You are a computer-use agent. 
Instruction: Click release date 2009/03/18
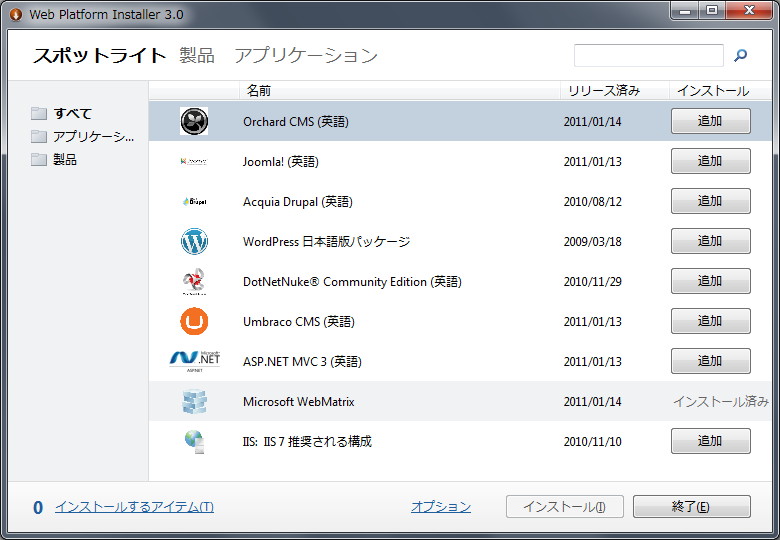(592, 242)
